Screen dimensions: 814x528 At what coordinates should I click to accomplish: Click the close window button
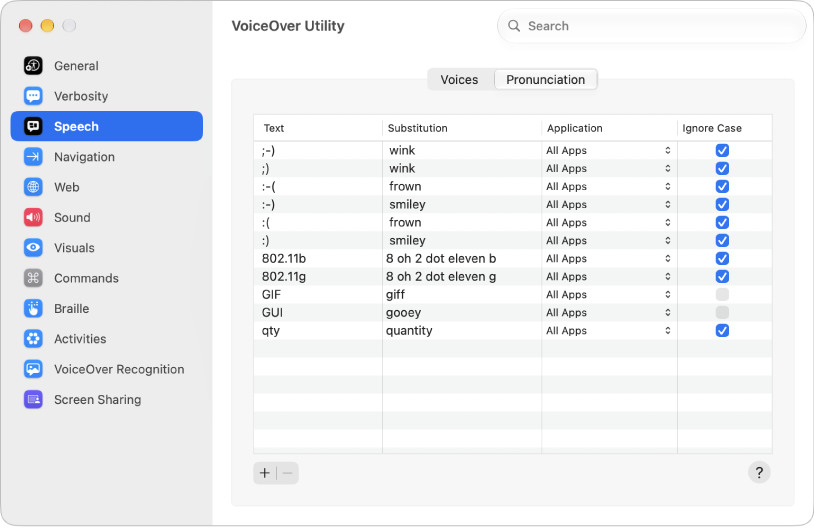coord(25,25)
